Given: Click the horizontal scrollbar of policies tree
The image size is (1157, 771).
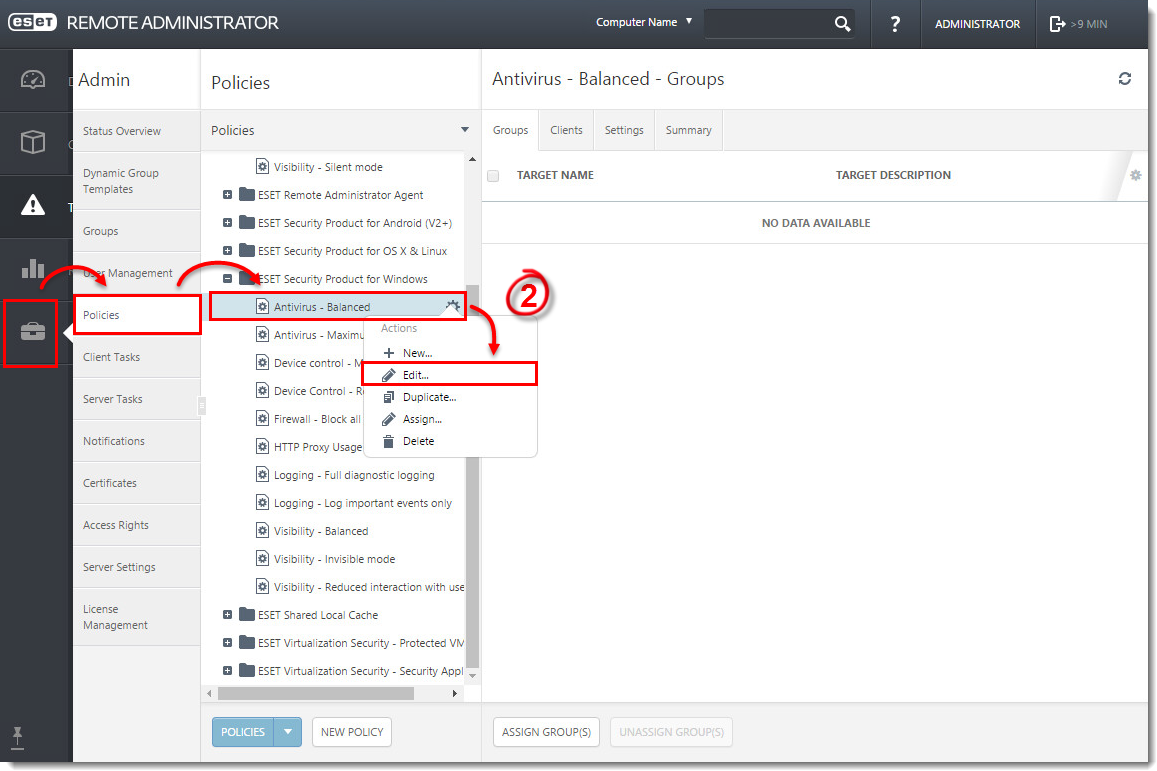Looking at the screenshot, I should (x=316, y=694).
